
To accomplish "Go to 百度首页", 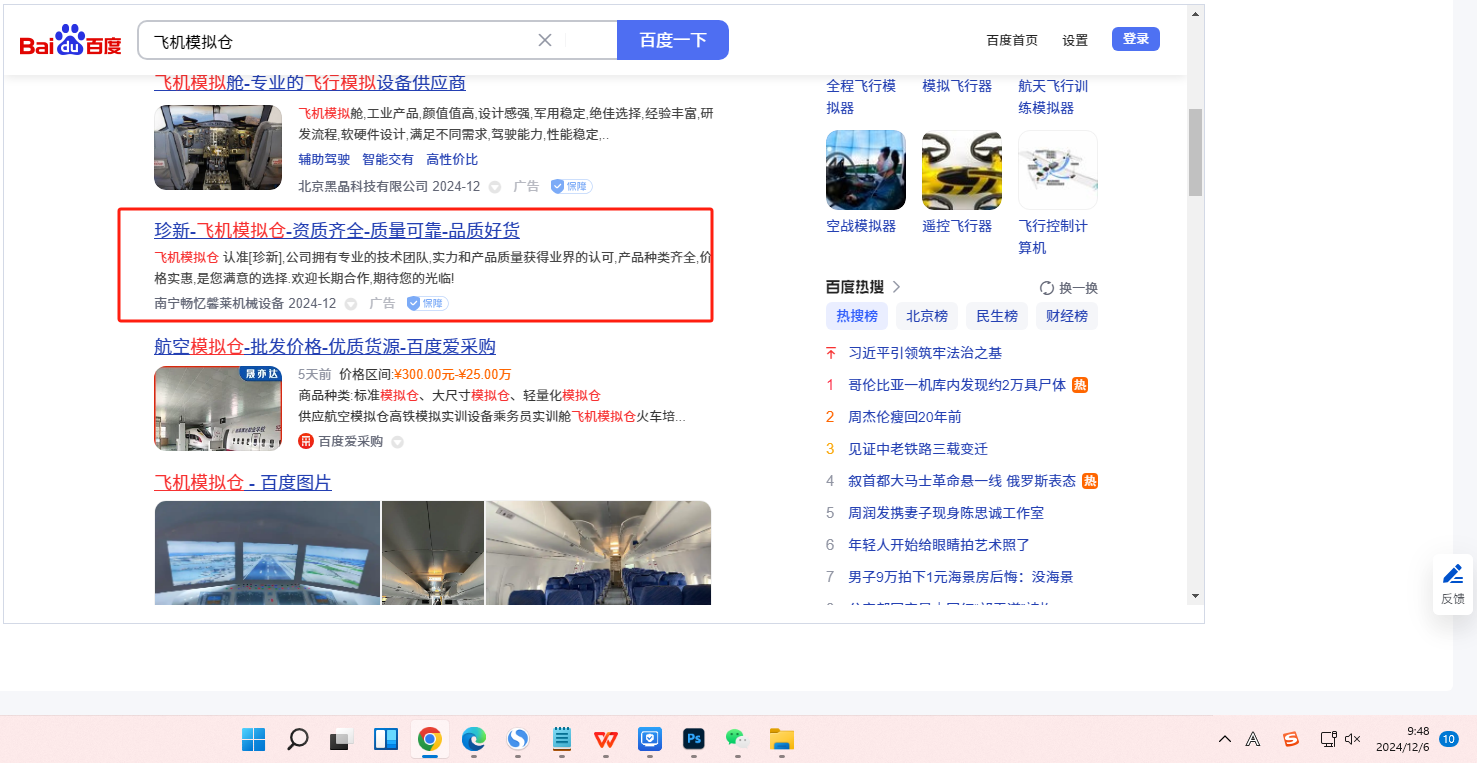I will [x=1012, y=40].
